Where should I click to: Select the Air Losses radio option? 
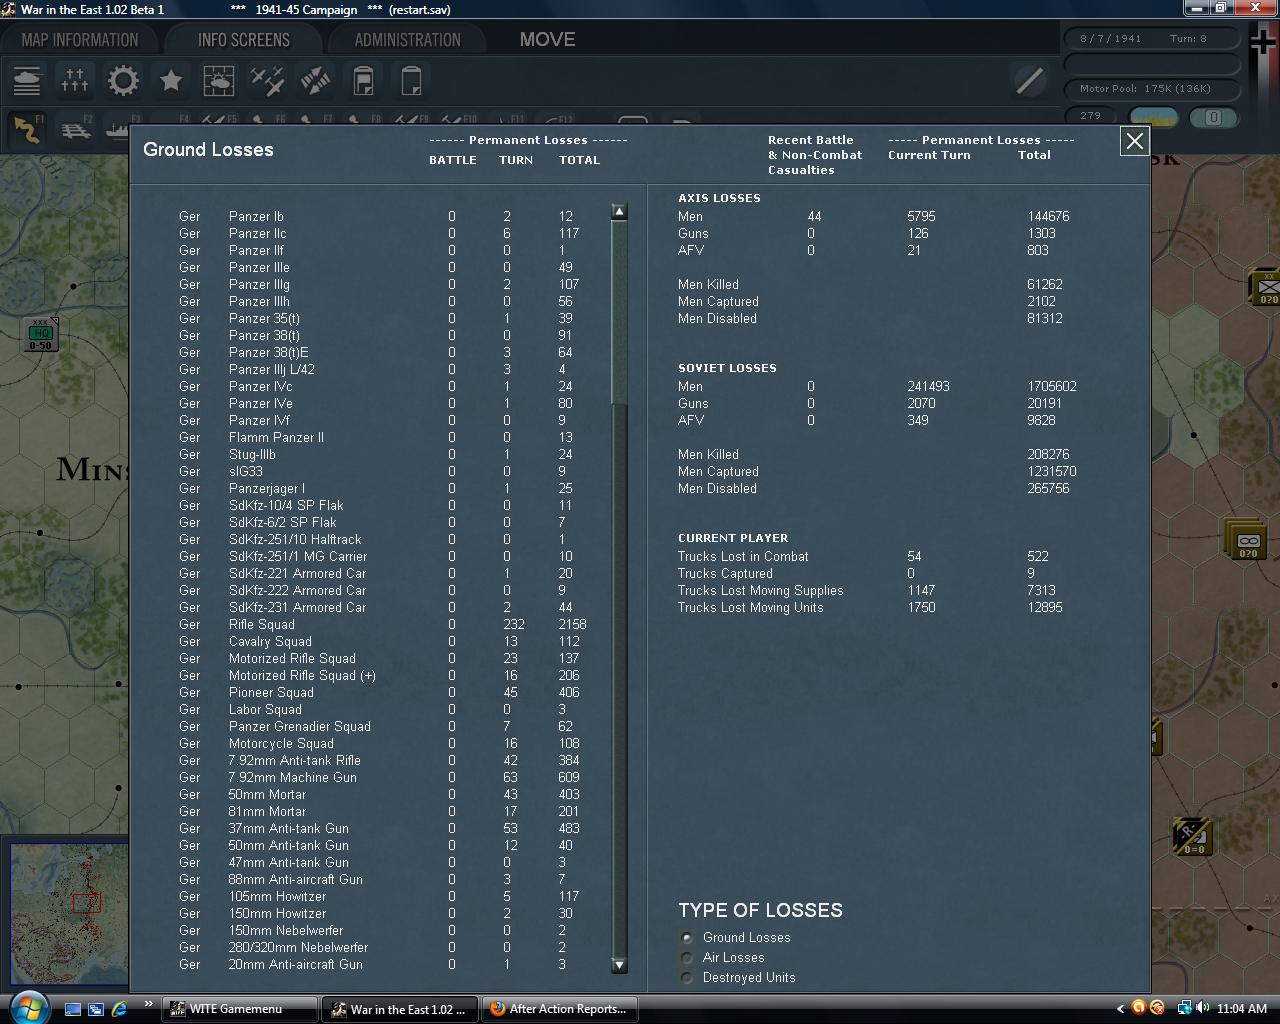pyautogui.click(x=686, y=957)
